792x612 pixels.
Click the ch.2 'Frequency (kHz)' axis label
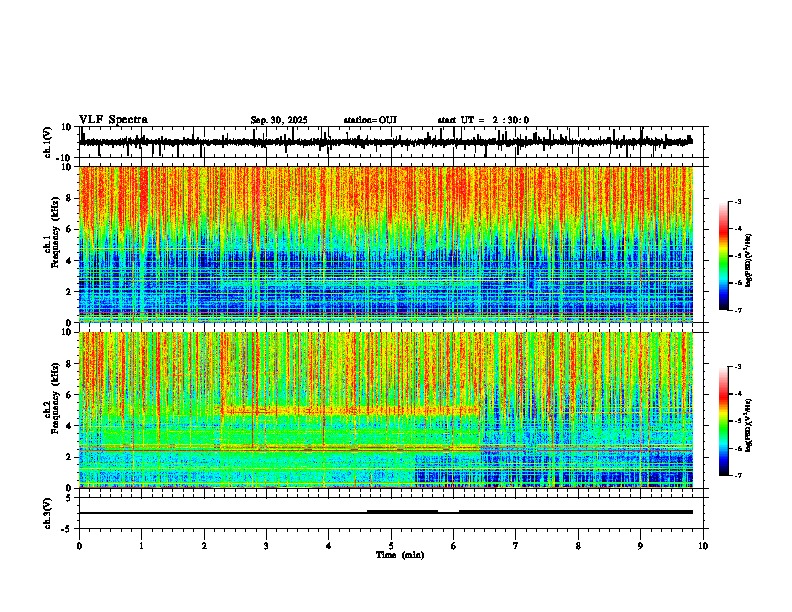click(x=56, y=398)
